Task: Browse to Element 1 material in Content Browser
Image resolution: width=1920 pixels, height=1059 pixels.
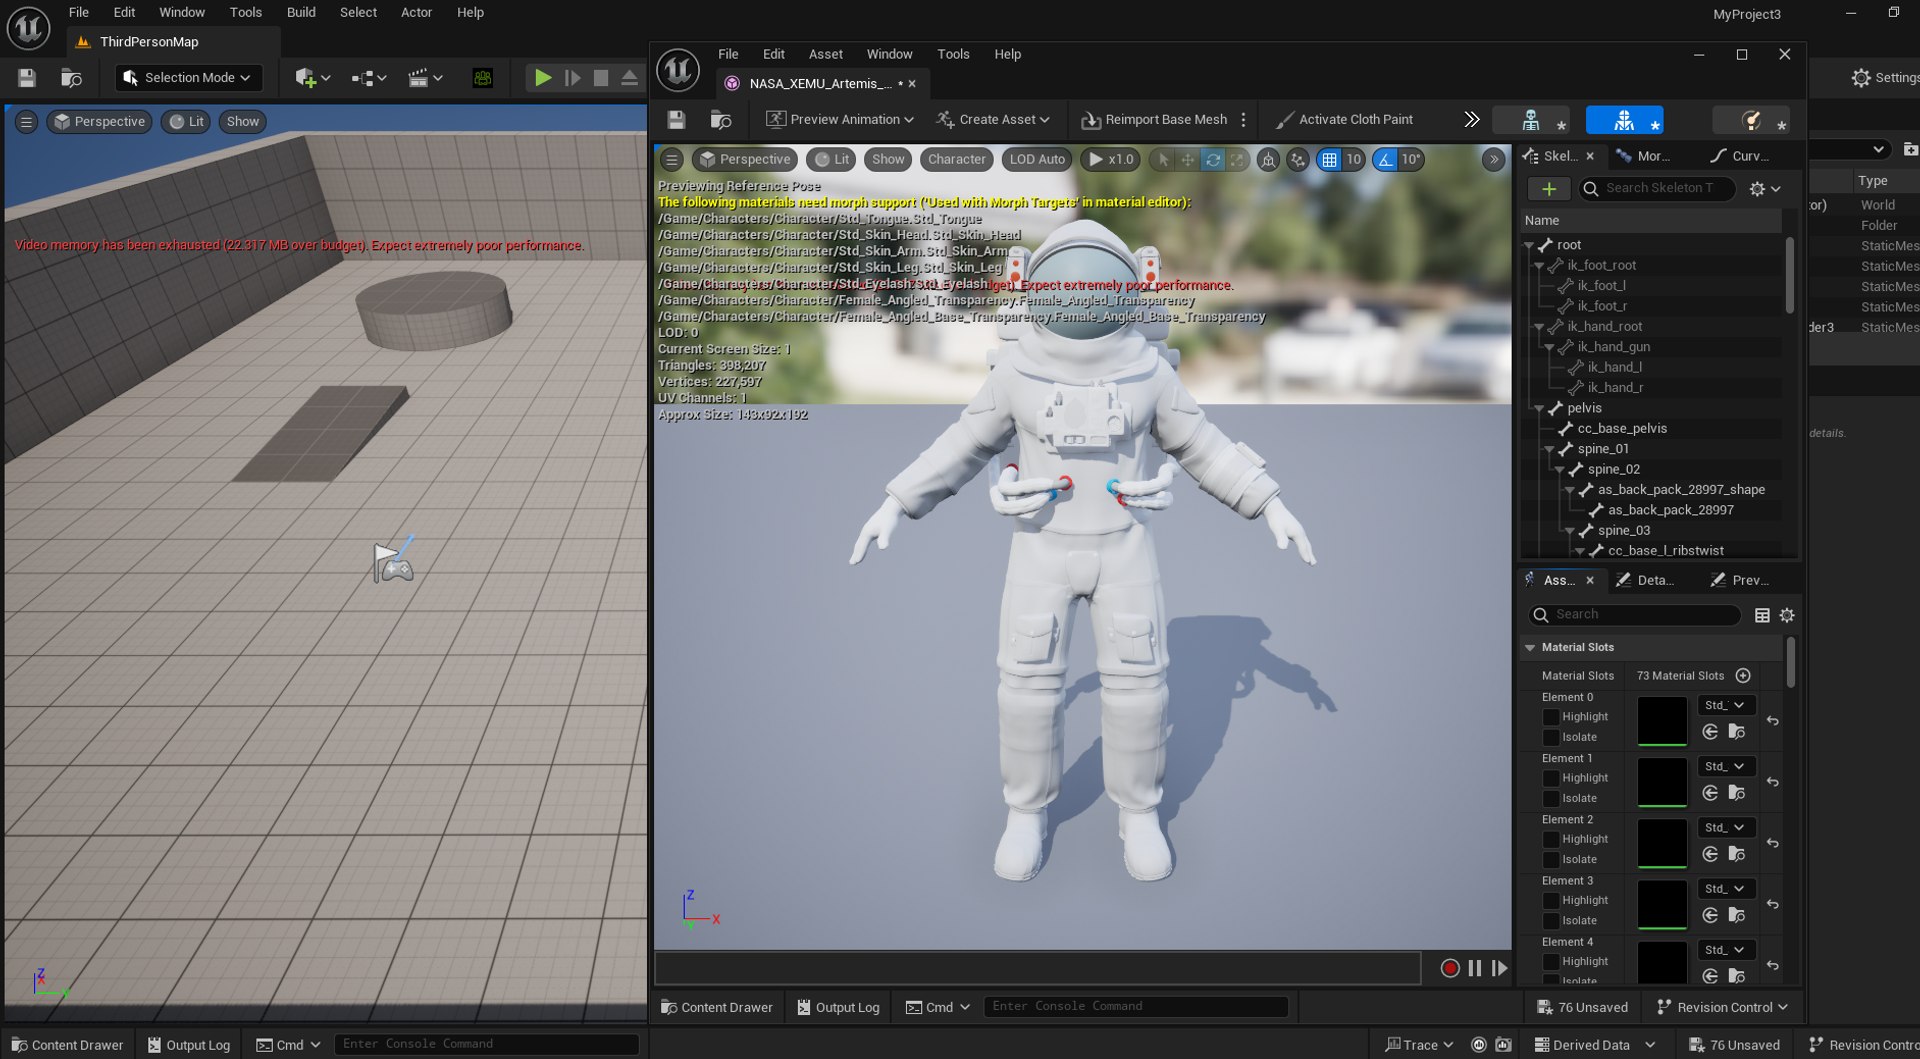Action: coord(1737,793)
